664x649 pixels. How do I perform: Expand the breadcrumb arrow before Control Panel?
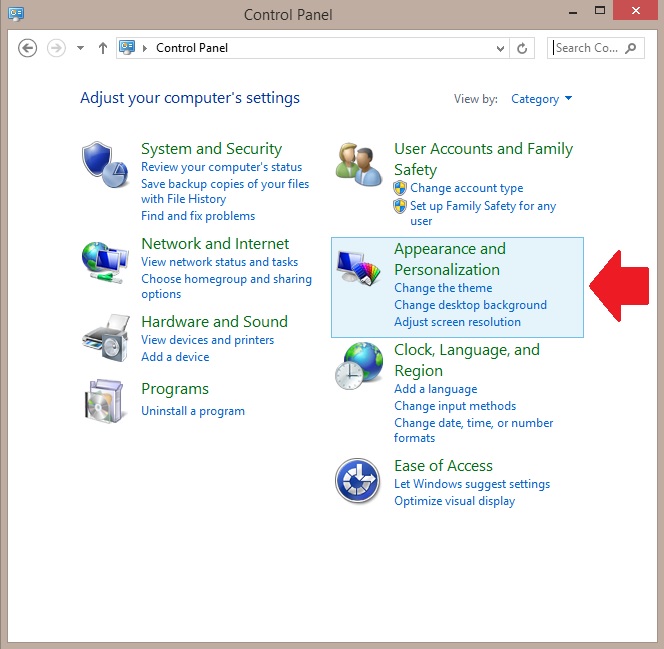pos(145,48)
